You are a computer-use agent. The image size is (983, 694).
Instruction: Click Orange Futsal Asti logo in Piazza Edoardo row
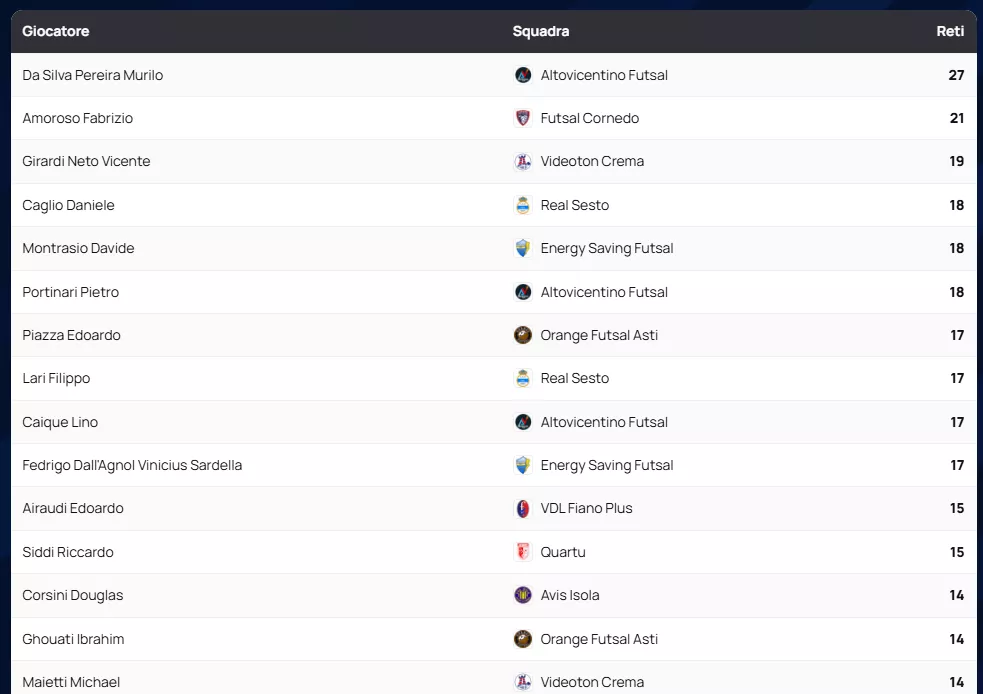point(522,335)
